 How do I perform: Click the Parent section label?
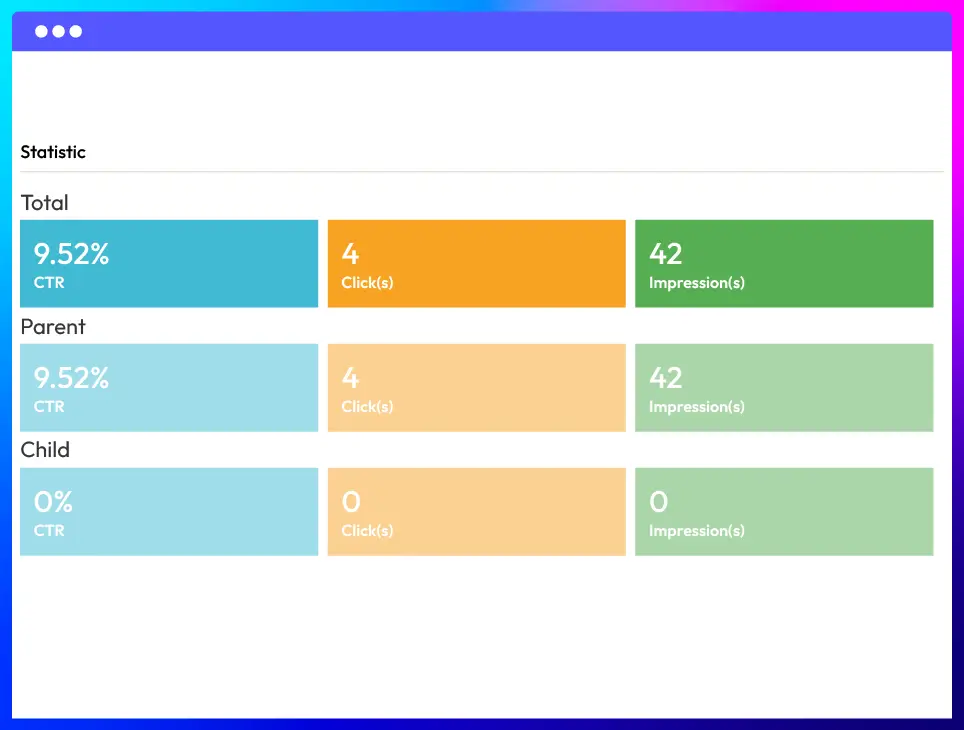coord(53,327)
